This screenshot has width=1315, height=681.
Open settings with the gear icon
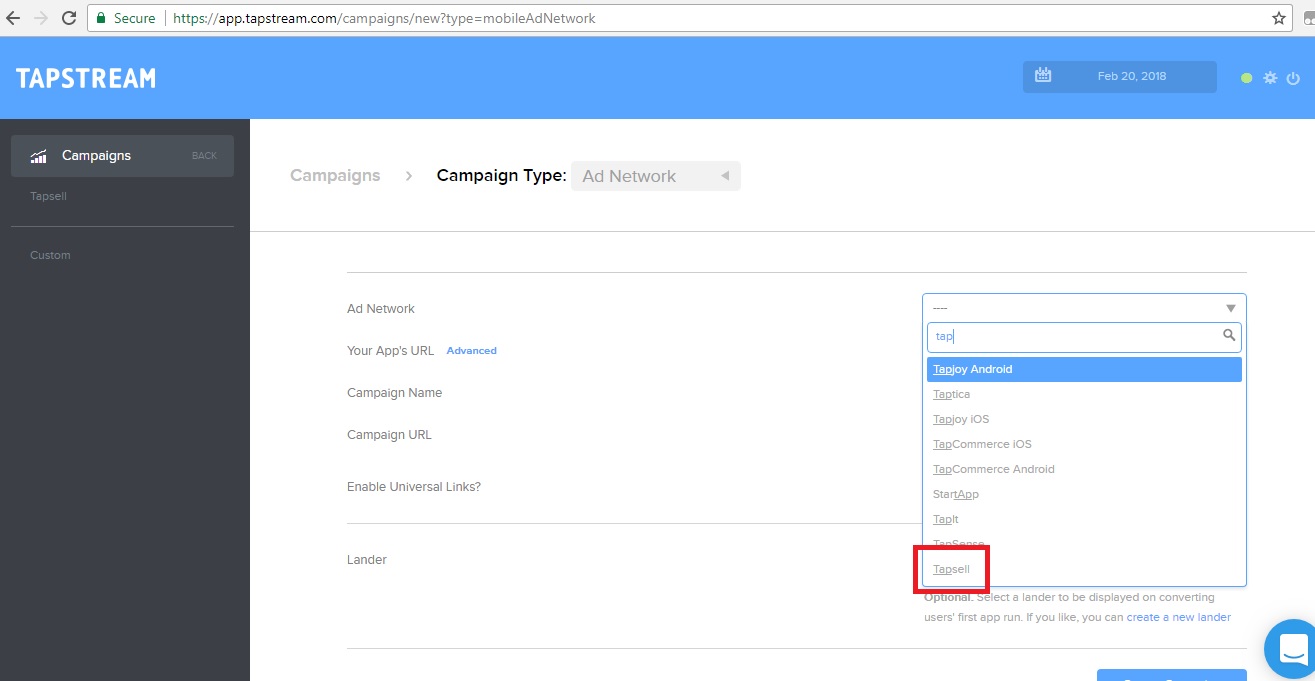(1270, 78)
